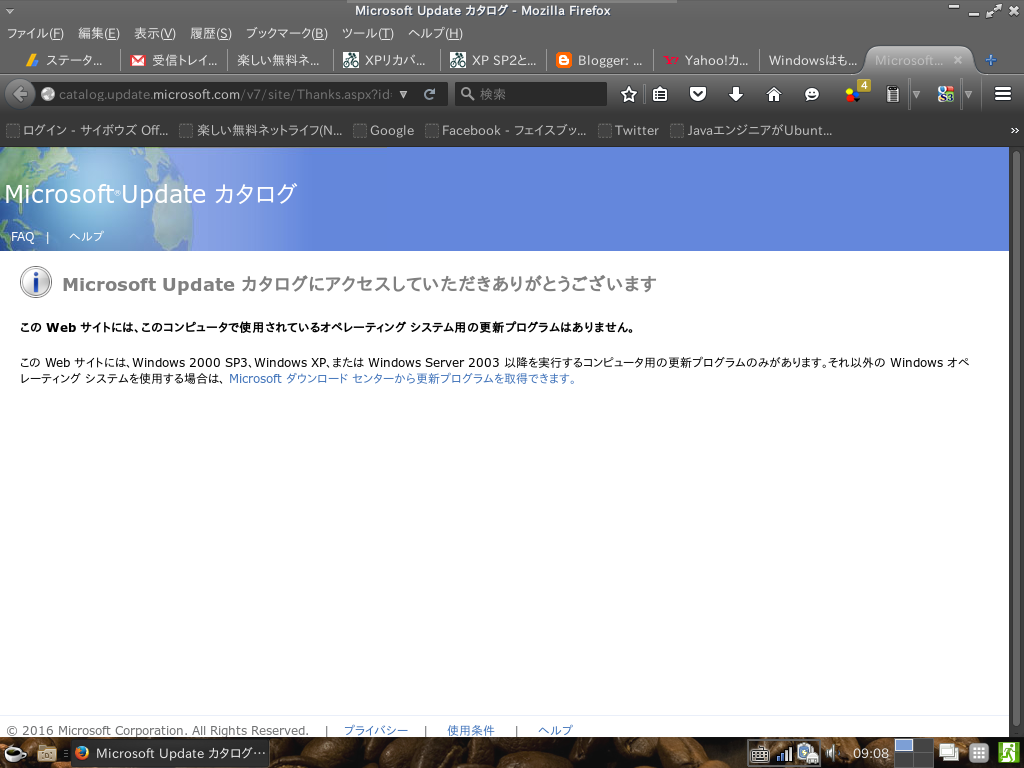Screen dimensions: 1024x768
Task: Open the Facebook - フェイスブッ... bookmark
Action: pos(506,131)
